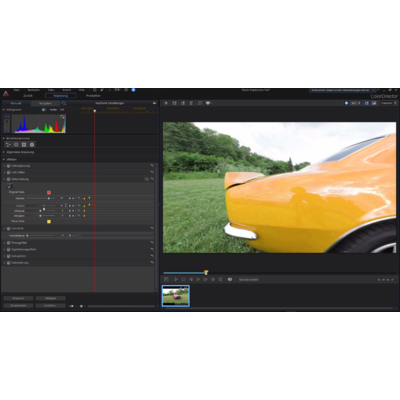Show only the red histogram channel

(7, 121)
